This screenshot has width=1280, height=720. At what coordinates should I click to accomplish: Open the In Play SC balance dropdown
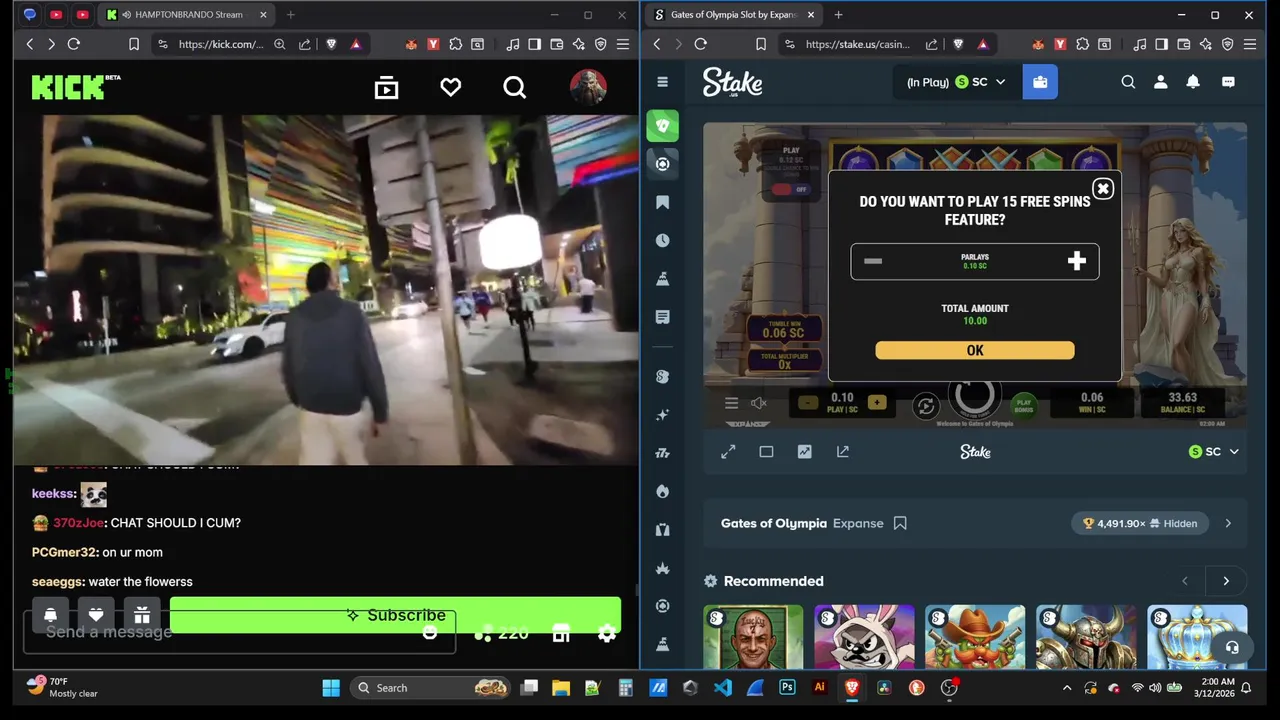click(x=956, y=82)
